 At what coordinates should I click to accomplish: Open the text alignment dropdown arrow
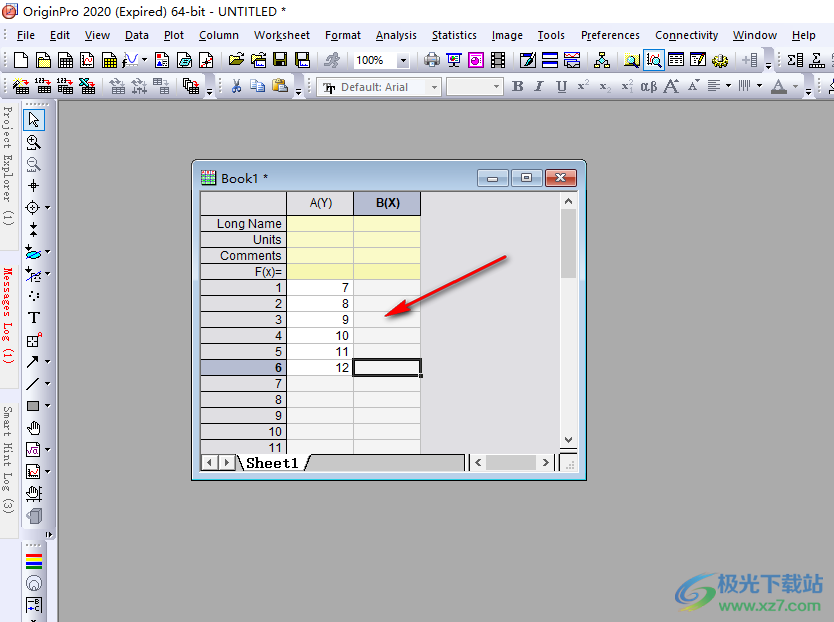[x=728, y=86]
